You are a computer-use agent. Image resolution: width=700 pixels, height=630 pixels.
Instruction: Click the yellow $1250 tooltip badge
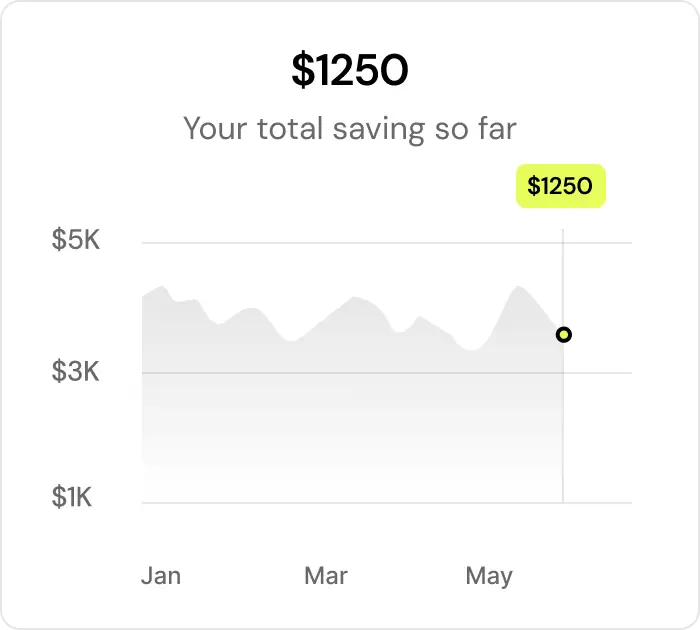560,186
